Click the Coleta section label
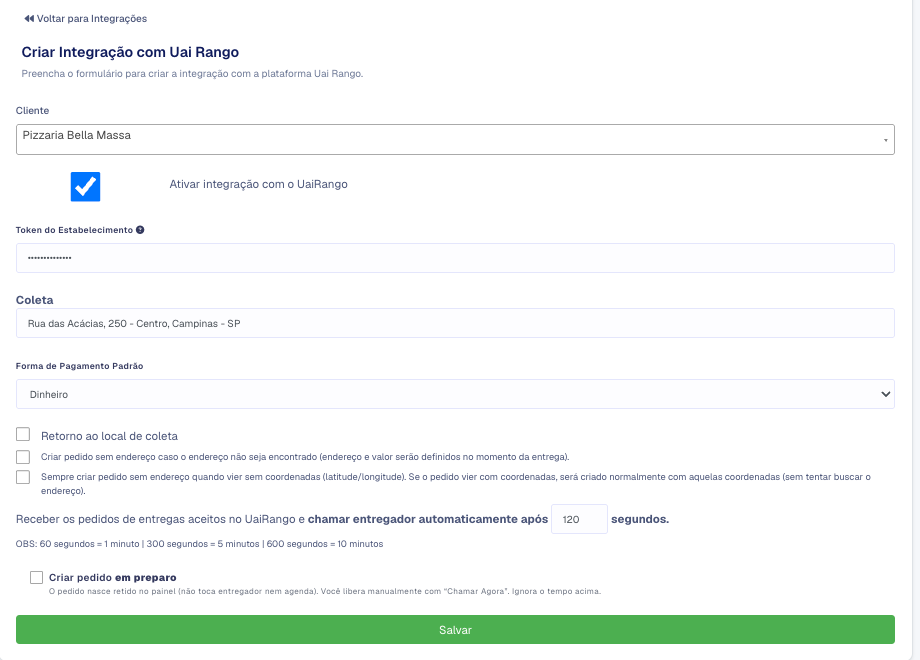Image resolution: width=920 pixels, height=660 pixels. tap(35, 300)
